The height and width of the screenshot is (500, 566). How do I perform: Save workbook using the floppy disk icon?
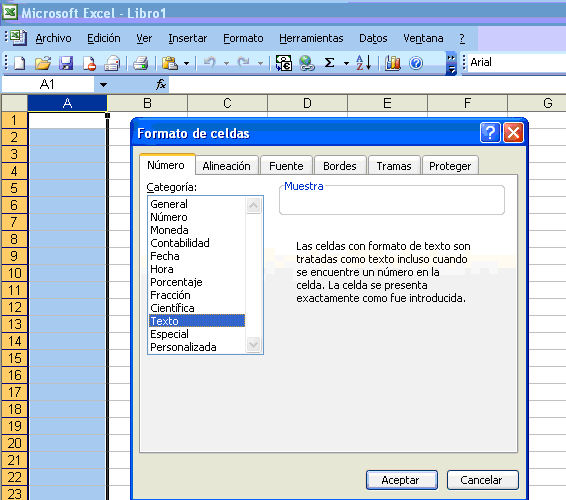[x=66, y=63]
